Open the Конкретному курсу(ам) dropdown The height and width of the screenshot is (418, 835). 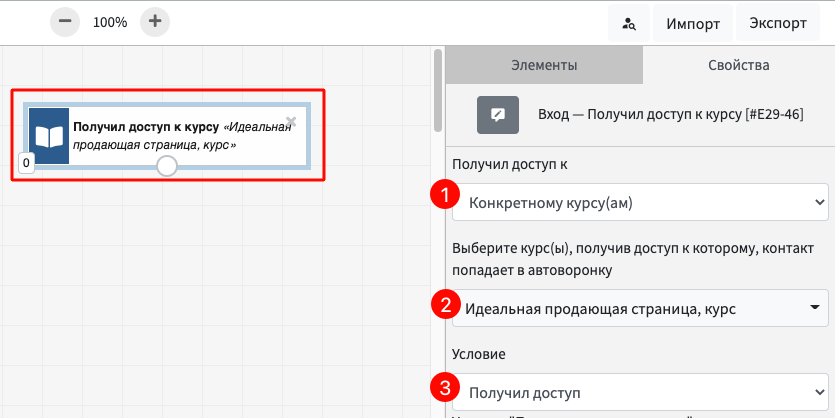point(640,204)
